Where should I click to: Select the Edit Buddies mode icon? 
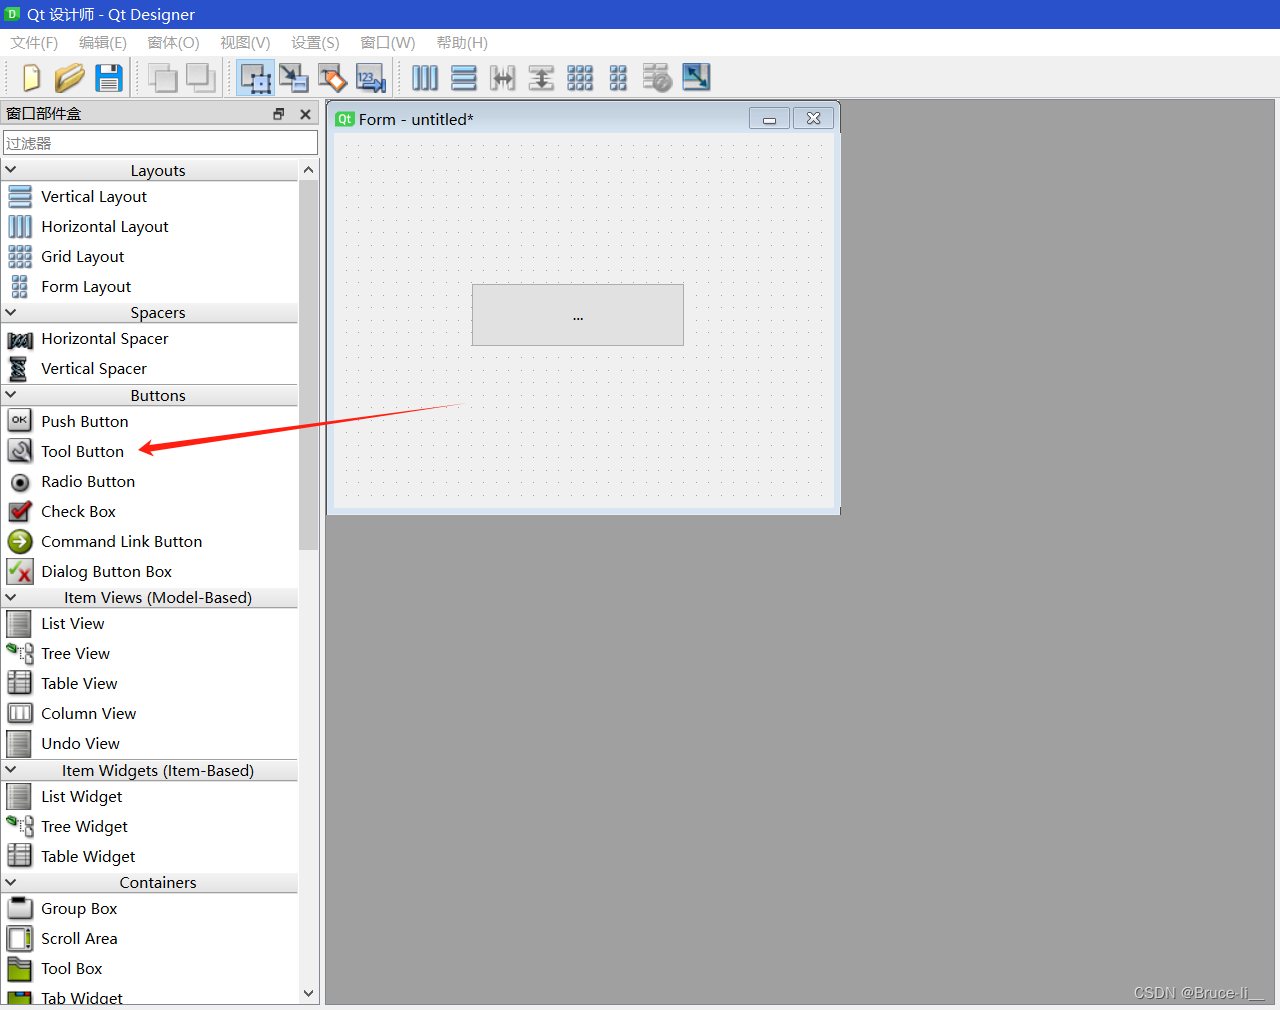[x=332, y=78]
